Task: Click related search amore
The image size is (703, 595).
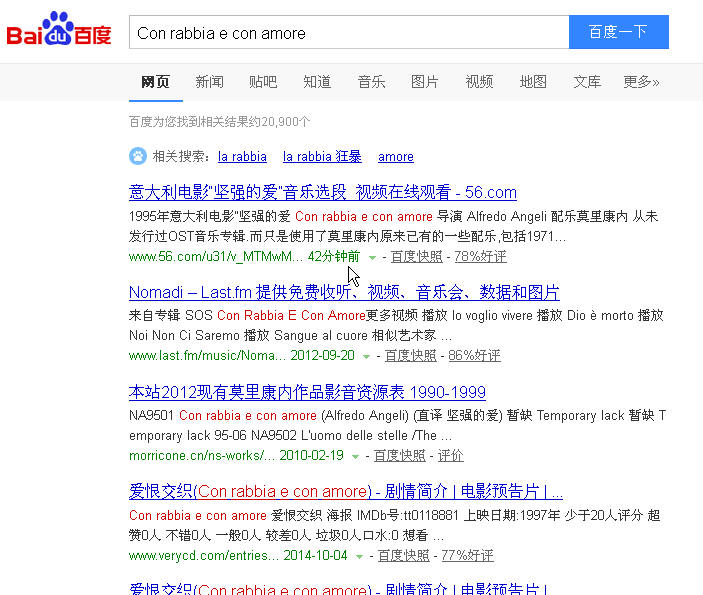Action: pos(396,156)
